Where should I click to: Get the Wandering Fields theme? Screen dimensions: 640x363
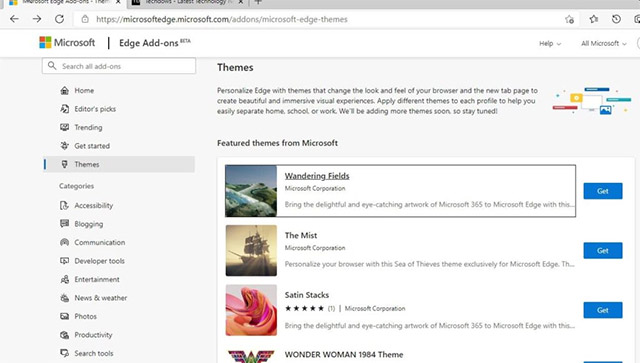[x=603, y=191]
